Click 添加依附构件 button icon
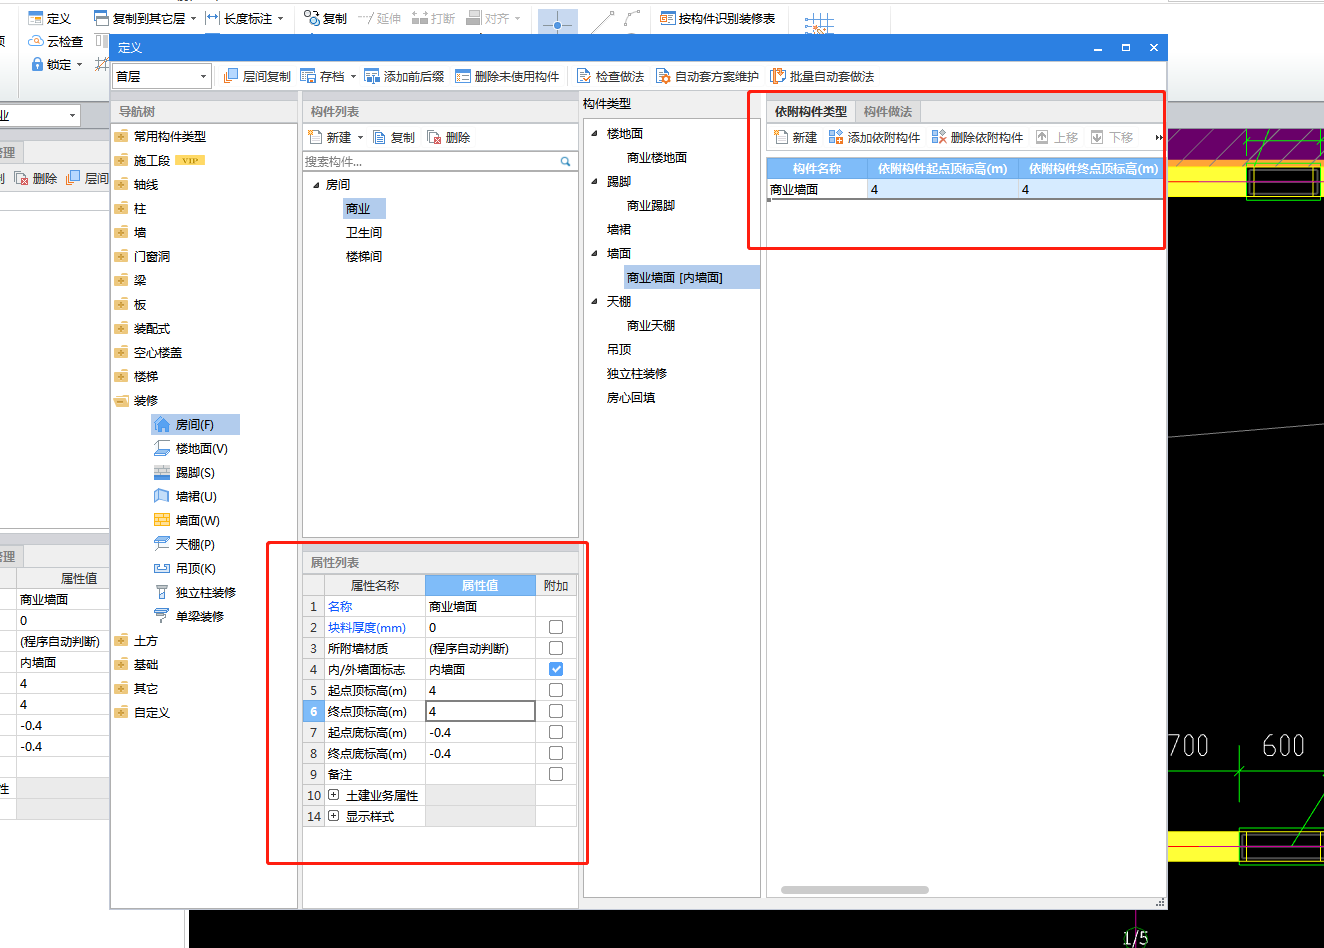The width and height of the screenshot is (1324, 948). coord(836,137)
